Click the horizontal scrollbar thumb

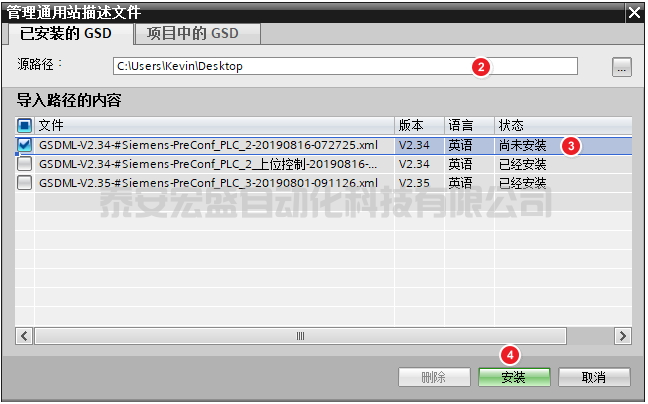click(x=300, y=337)
